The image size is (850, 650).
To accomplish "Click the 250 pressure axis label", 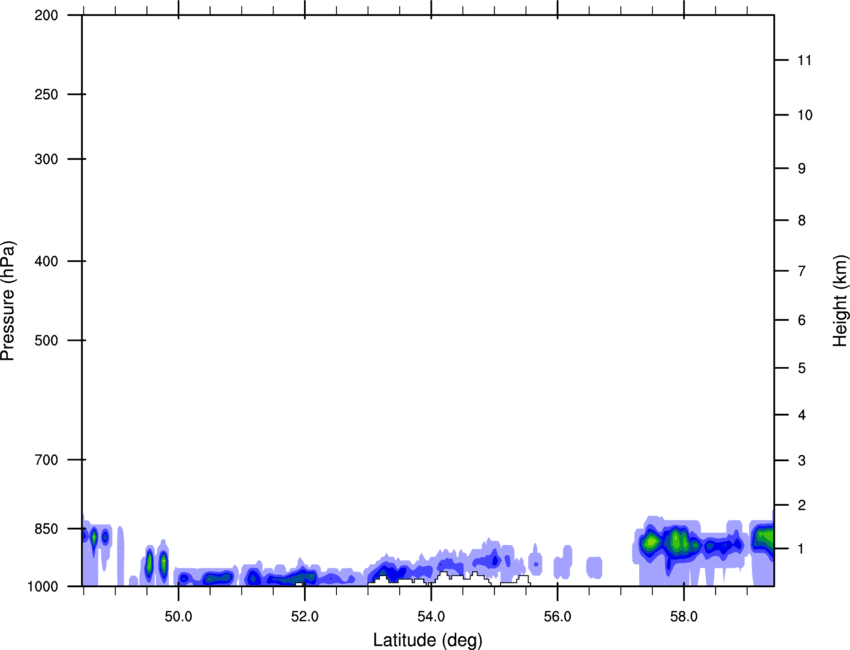I will pos(46,94).
